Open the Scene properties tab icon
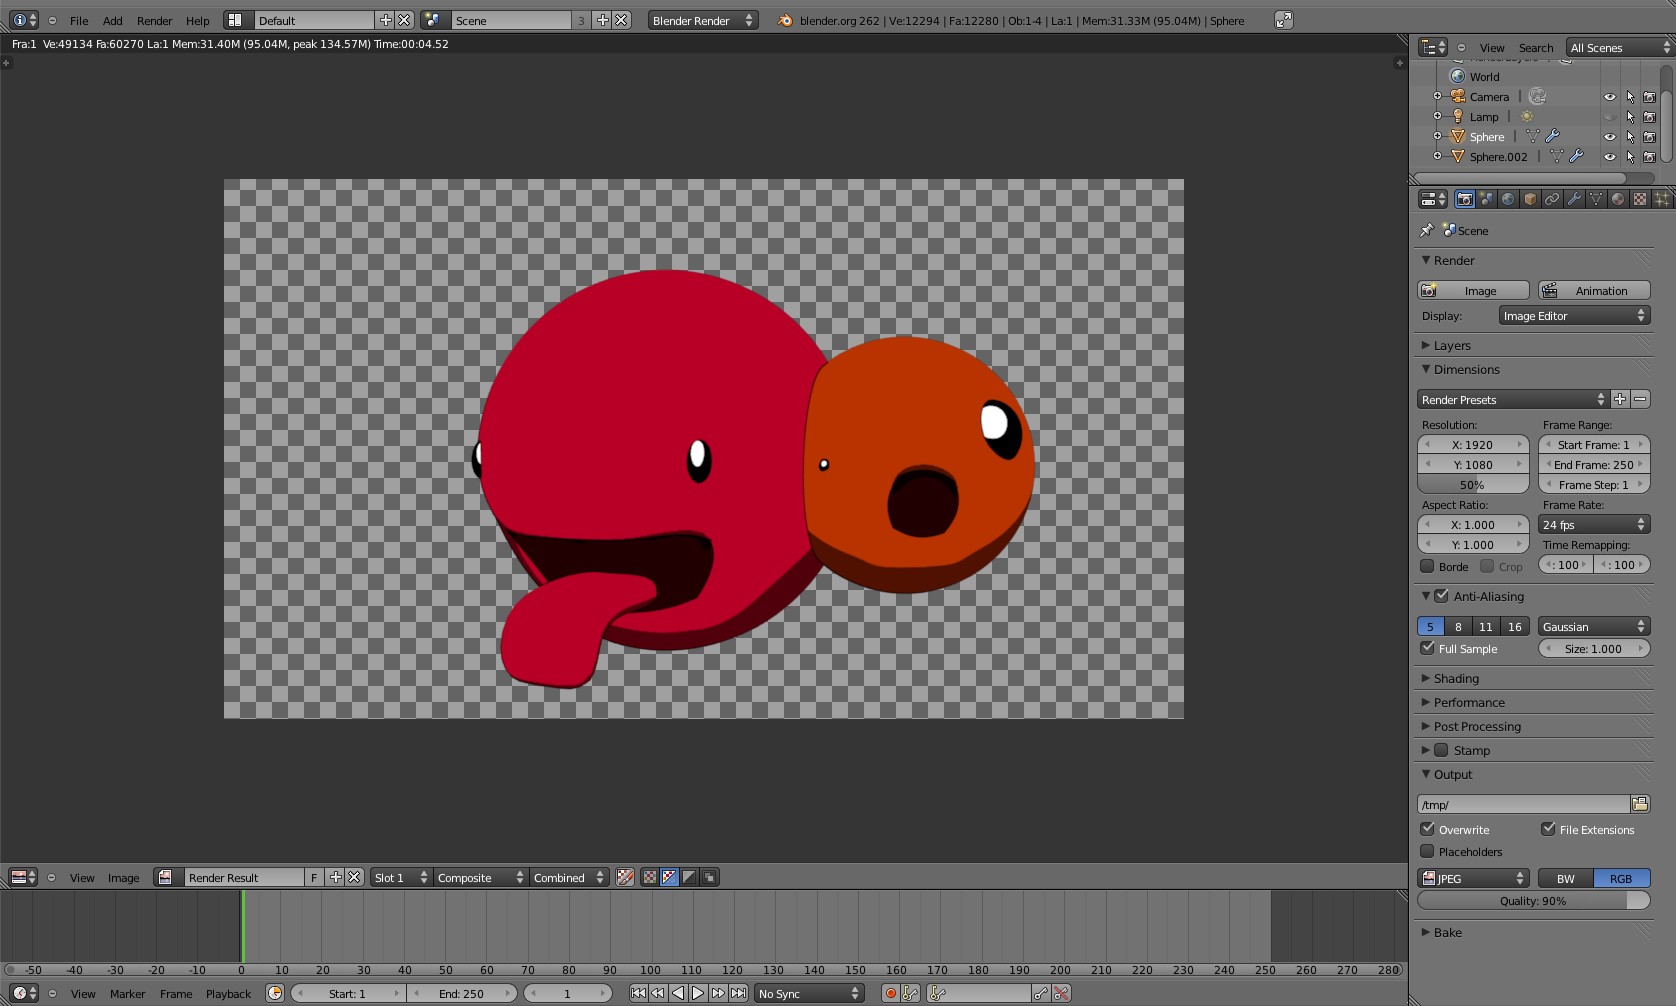1676x1006 pixels. point(1486,199)
